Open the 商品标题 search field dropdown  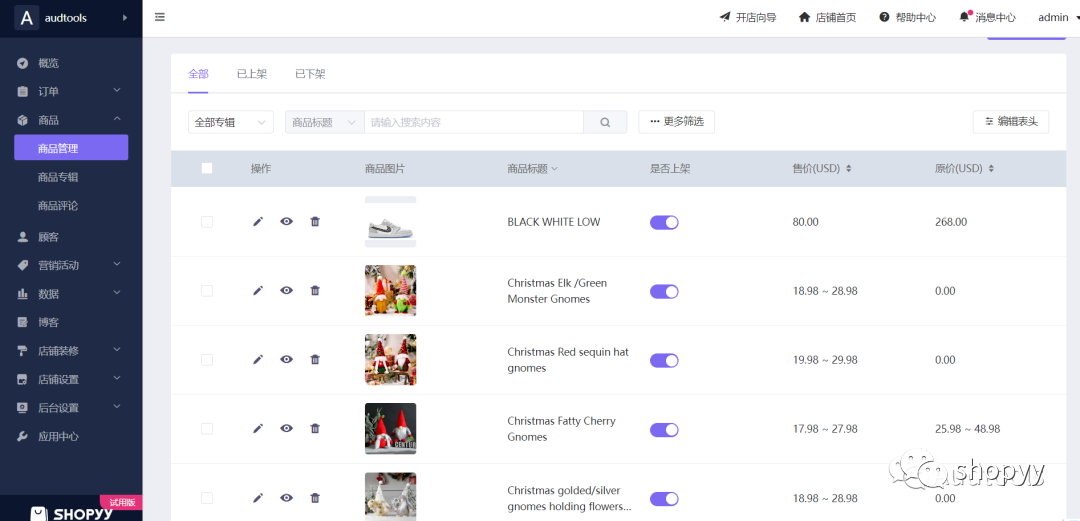[x=324, y=122]
